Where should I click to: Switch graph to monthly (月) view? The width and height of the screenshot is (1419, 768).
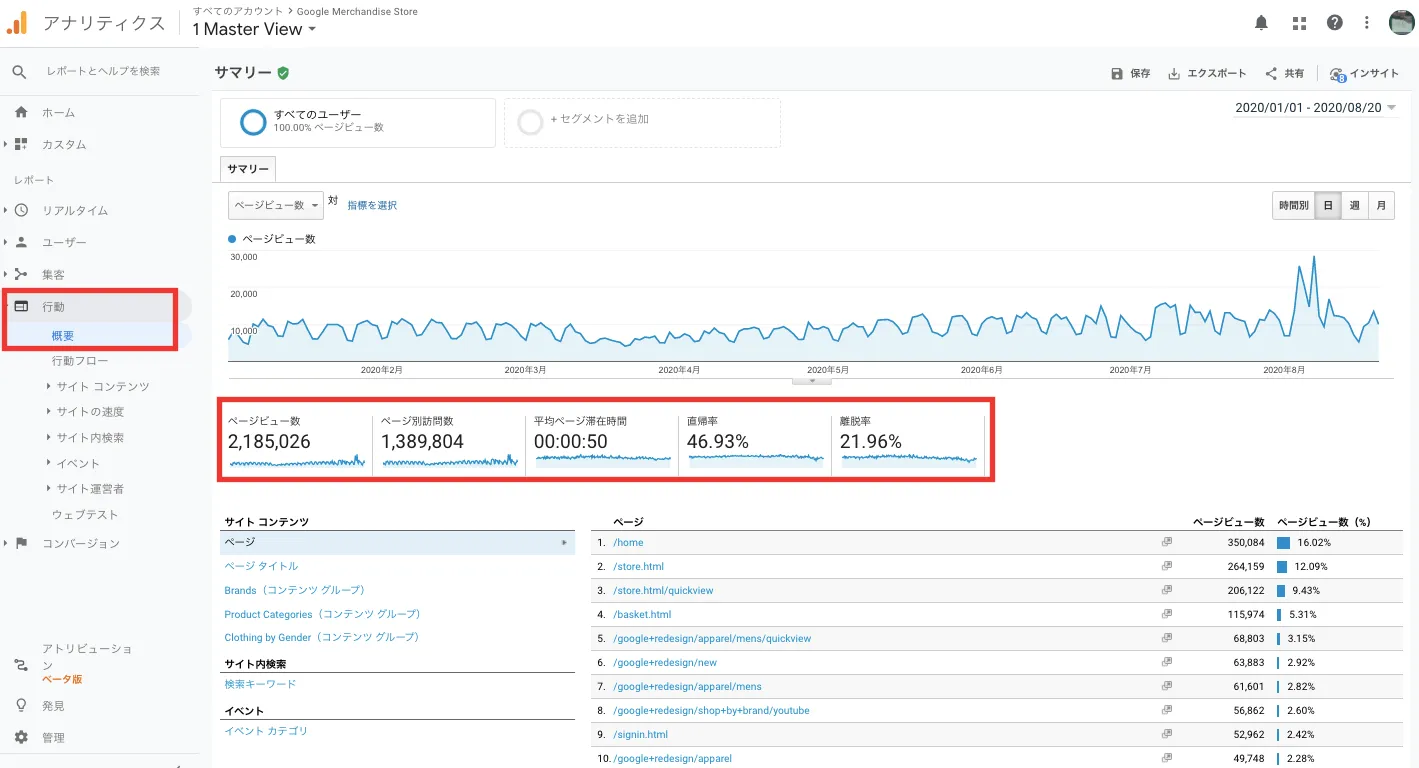1381,205
